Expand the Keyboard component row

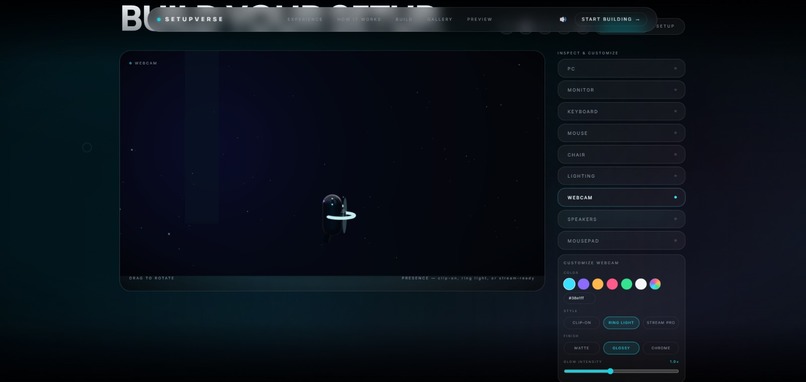[x=621, y=112]
